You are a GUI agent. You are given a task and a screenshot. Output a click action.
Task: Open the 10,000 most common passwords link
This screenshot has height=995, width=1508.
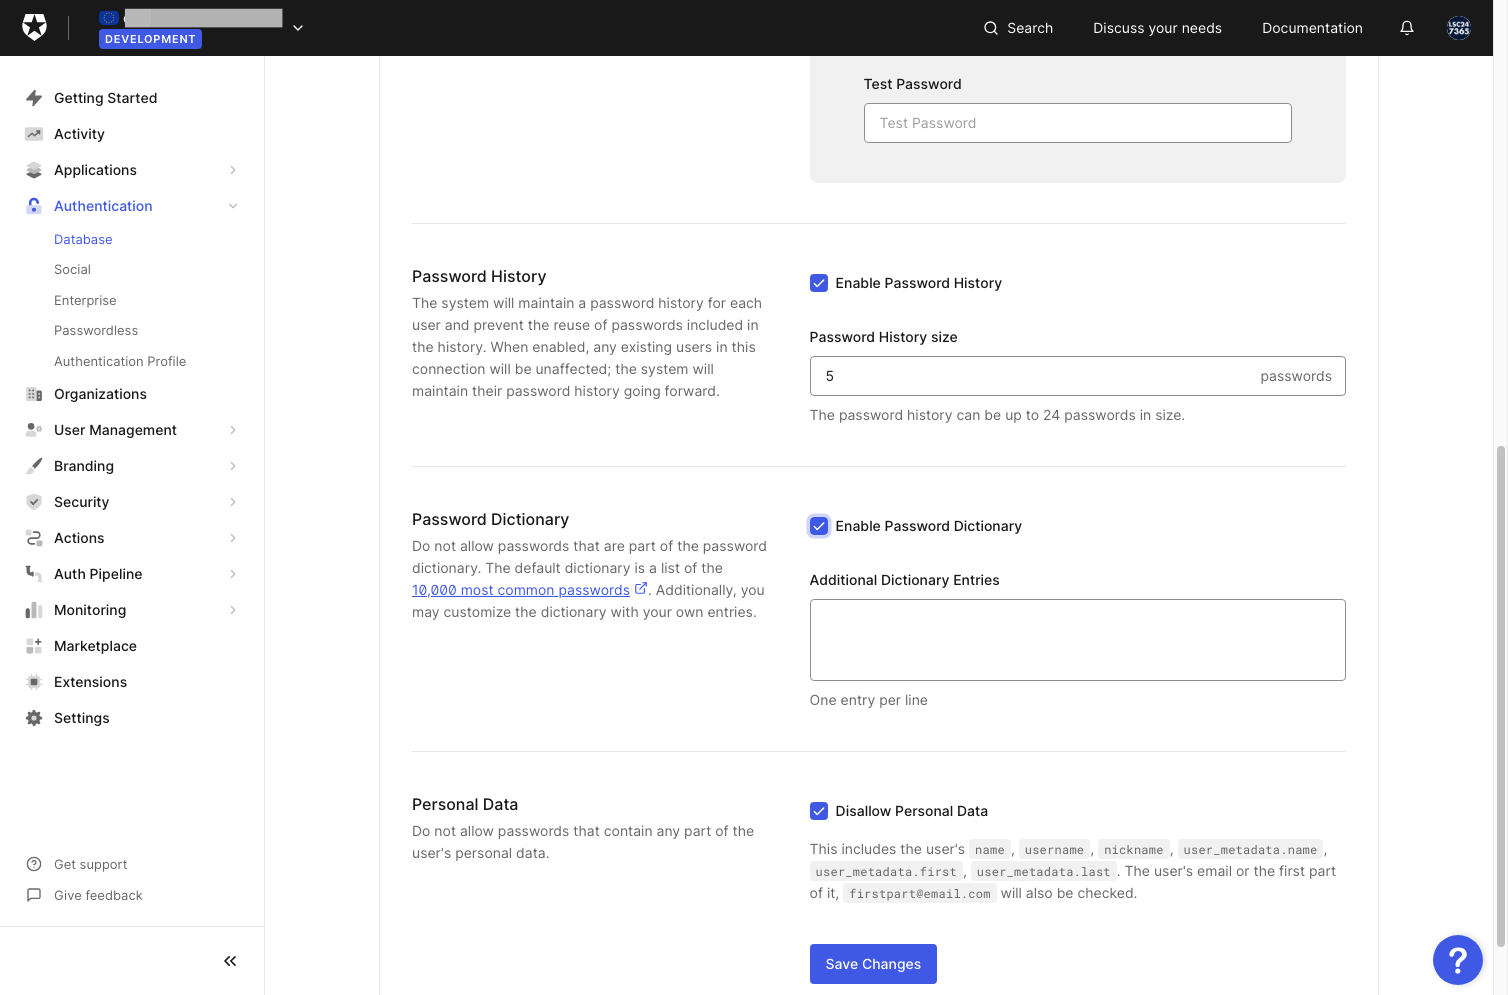tap(521, 590)
